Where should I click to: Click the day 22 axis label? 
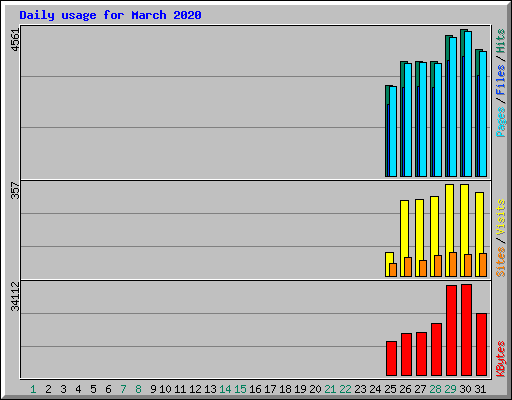click(x=345, y=389)
